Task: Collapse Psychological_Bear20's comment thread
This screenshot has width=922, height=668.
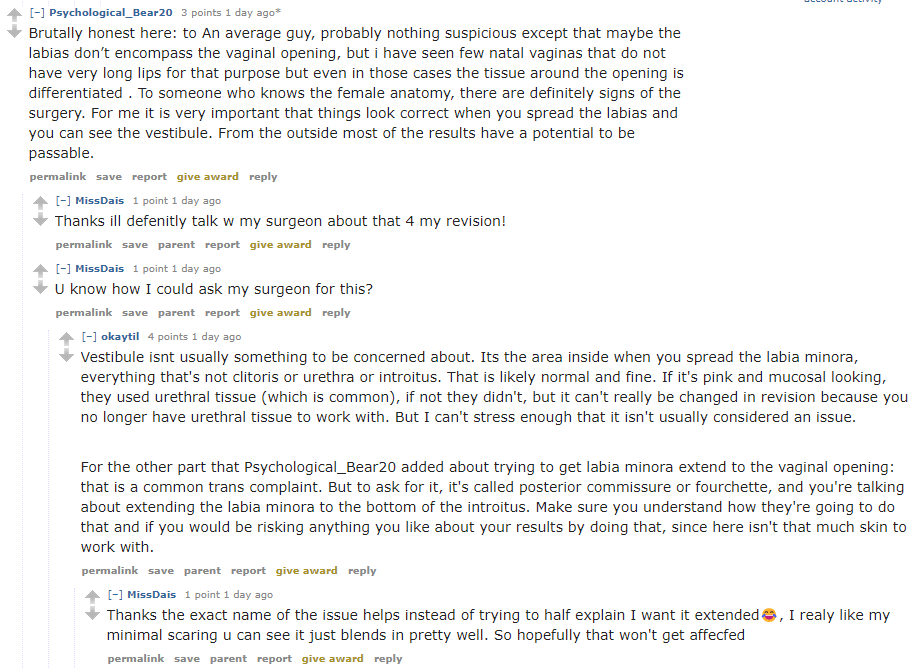Action: point(37,12)
